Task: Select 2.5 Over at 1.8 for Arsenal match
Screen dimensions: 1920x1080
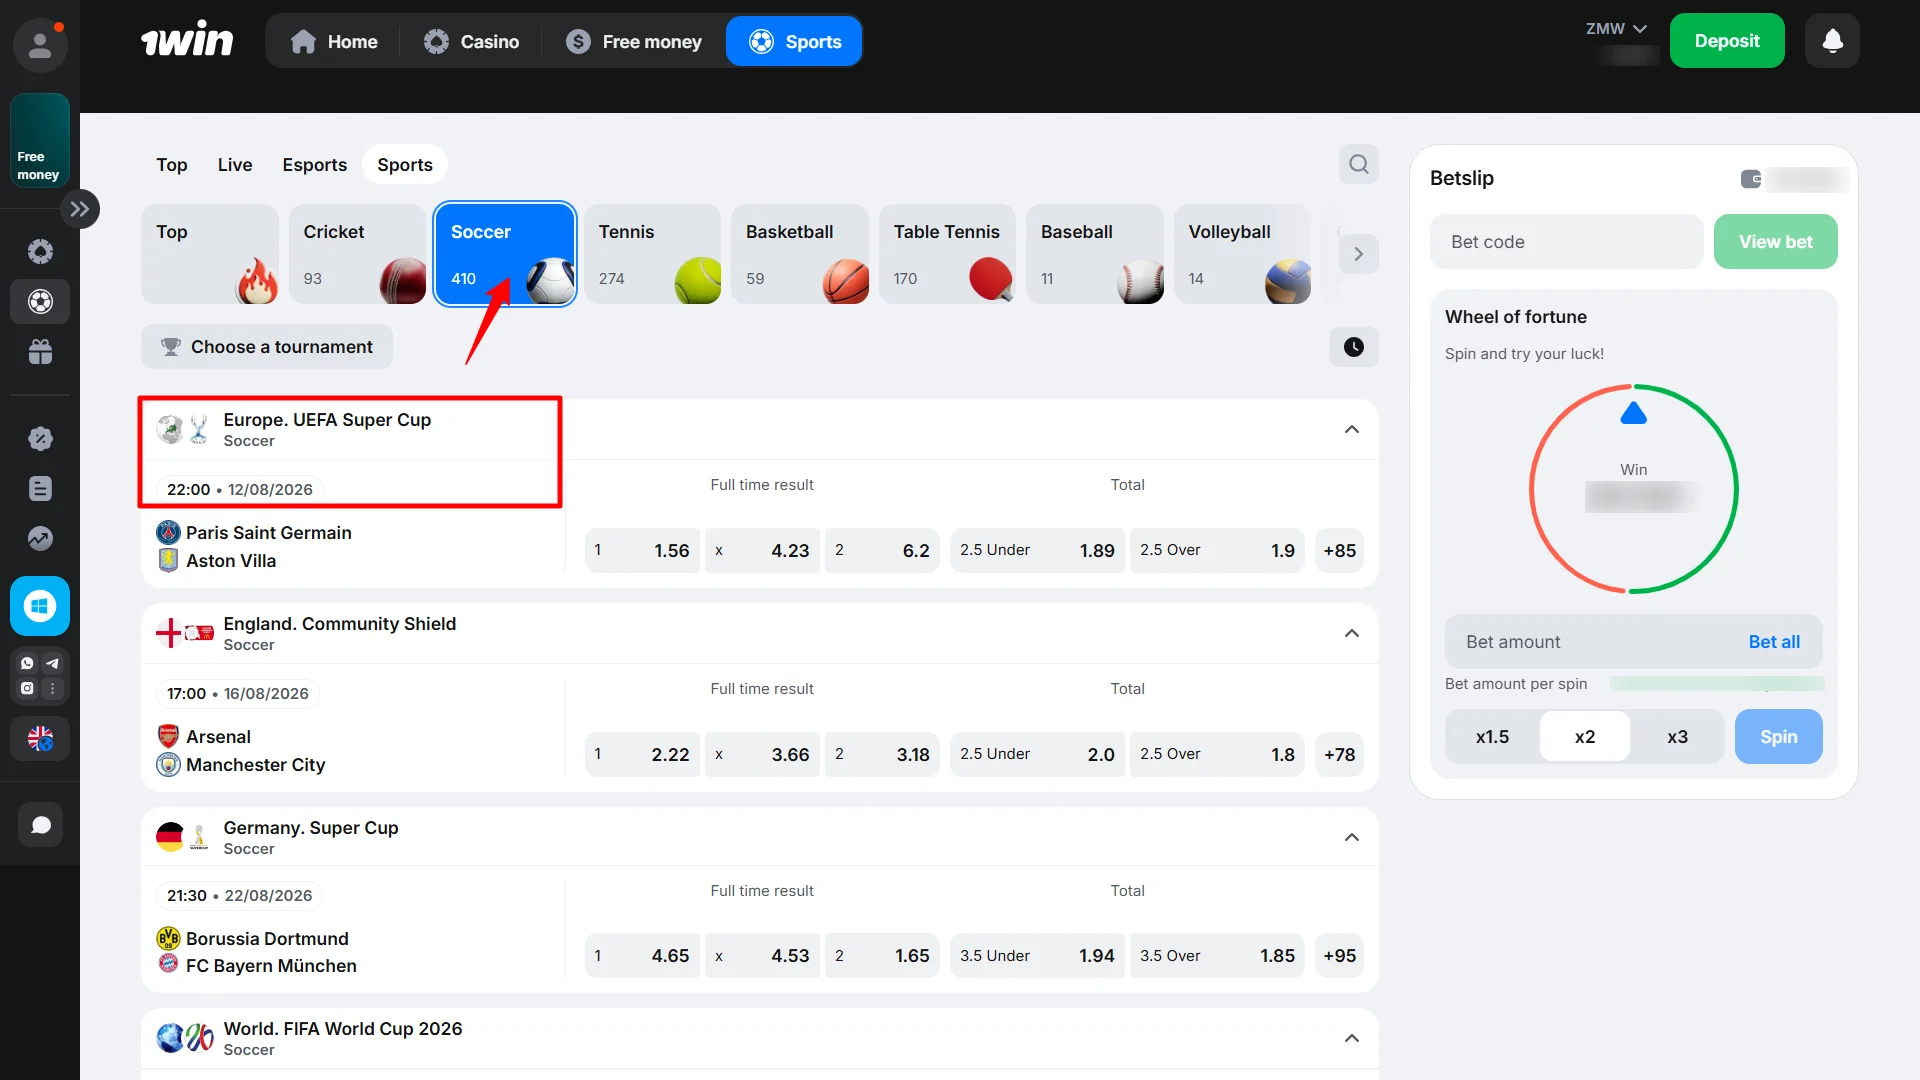Action: 1217,755
